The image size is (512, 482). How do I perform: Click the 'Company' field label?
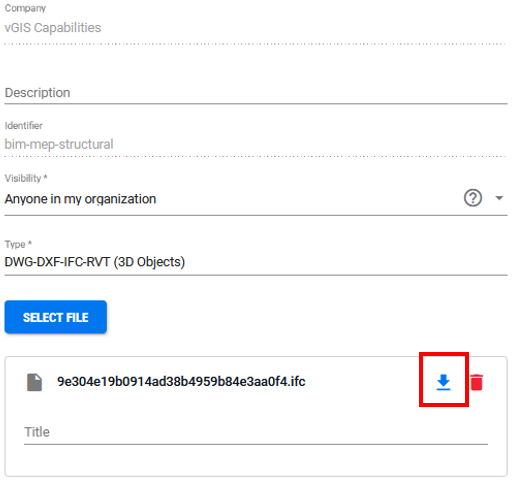tap(25, 8)
